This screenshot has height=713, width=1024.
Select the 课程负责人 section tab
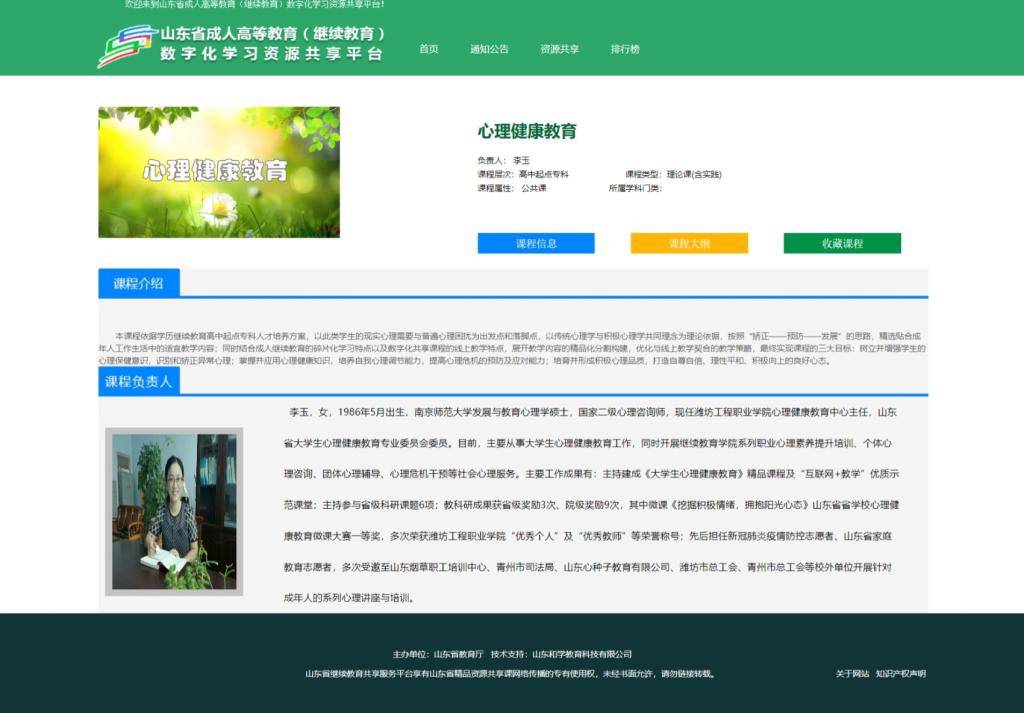pos(138,381)
